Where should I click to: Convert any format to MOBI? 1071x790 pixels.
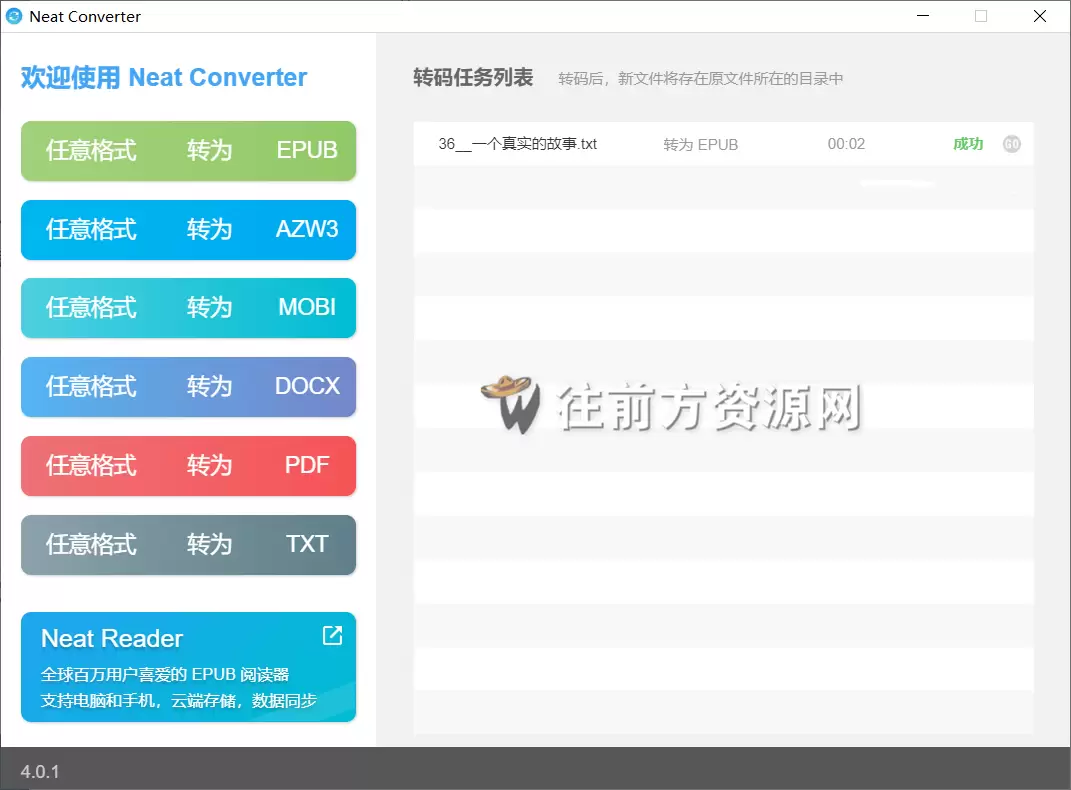click(189, 308)
